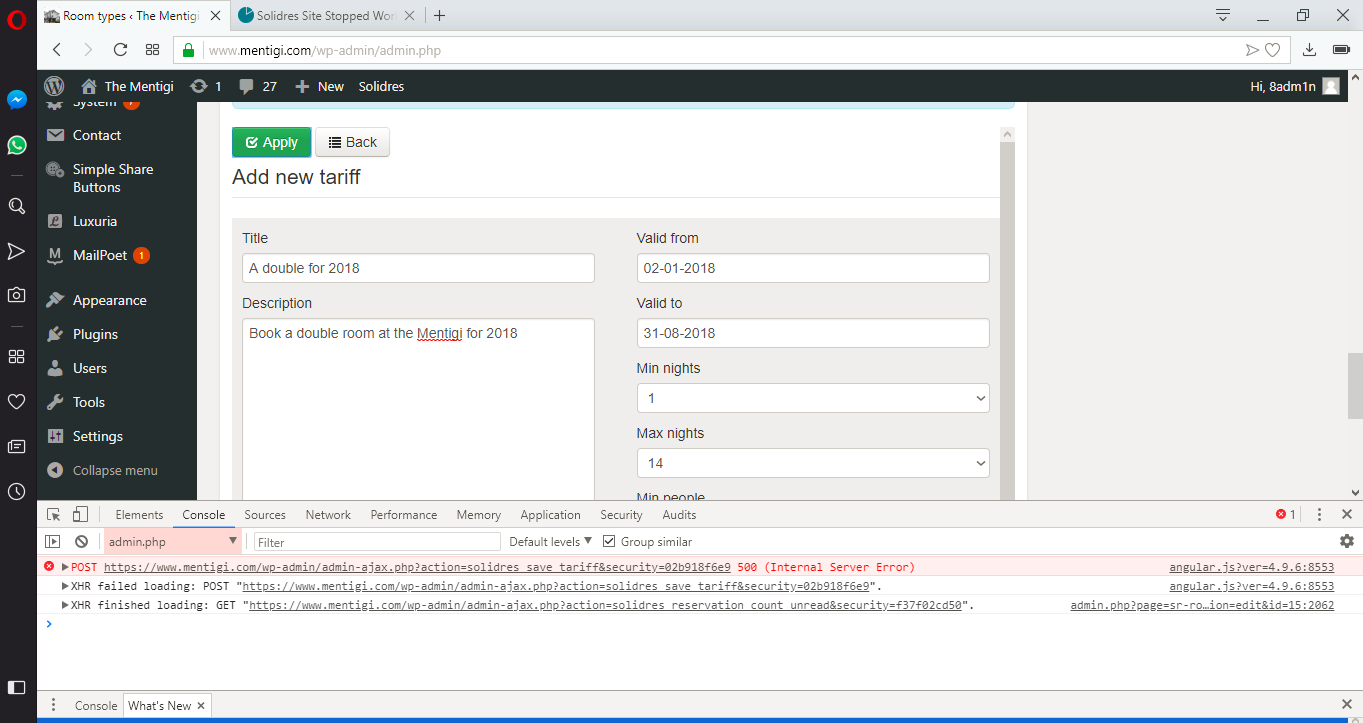
Task: Click the Valid from date field
Action: 812,268
